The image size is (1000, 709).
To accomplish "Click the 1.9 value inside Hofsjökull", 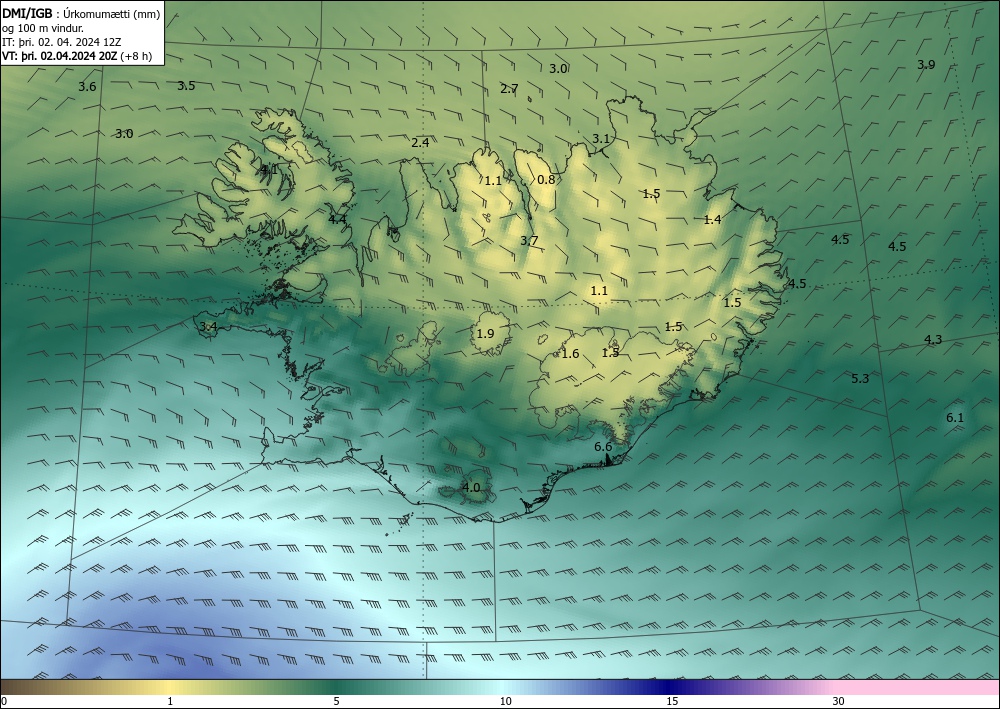I will 485,333.
